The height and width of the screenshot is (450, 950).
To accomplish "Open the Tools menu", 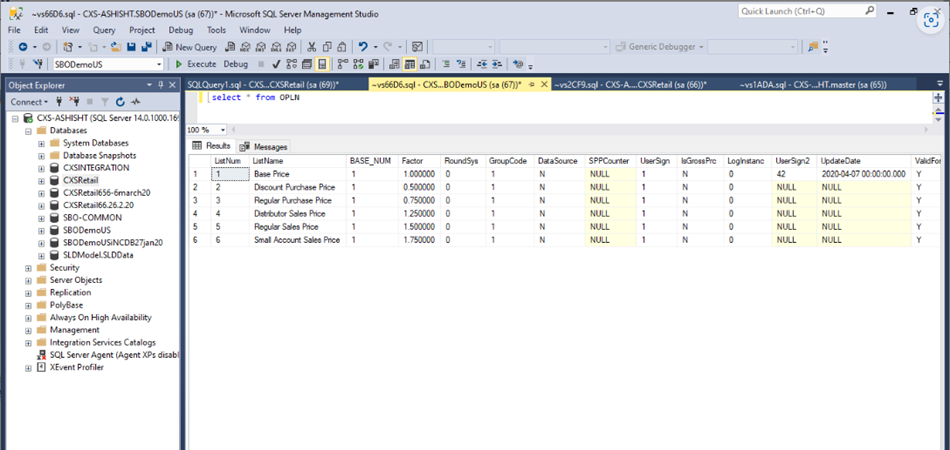I will point(216,30).
